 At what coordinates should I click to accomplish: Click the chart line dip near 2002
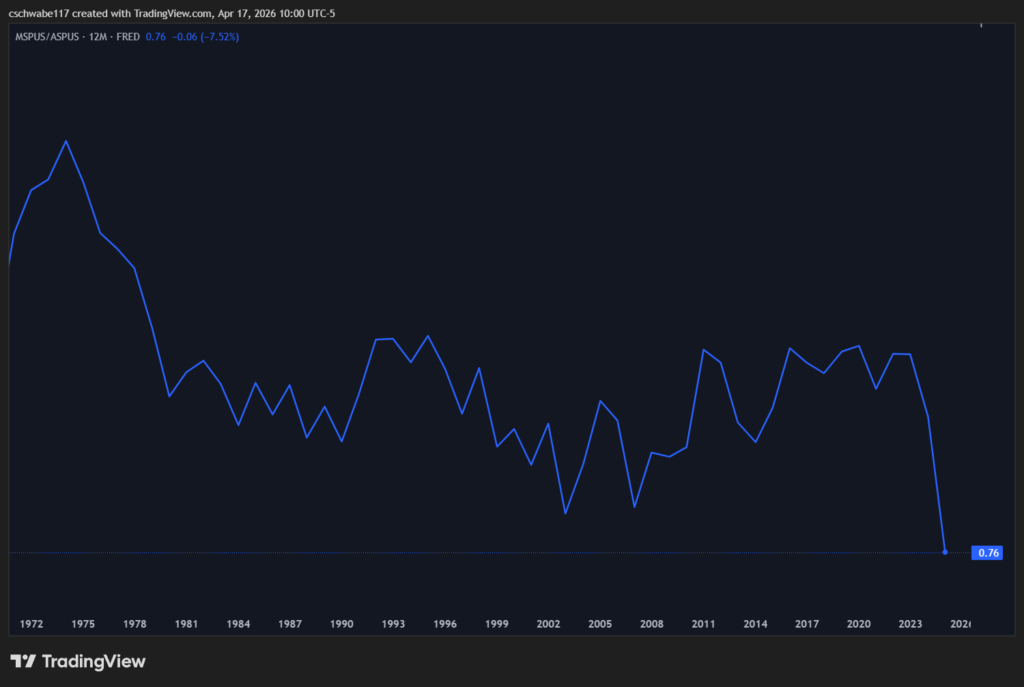tap(566, 512)
